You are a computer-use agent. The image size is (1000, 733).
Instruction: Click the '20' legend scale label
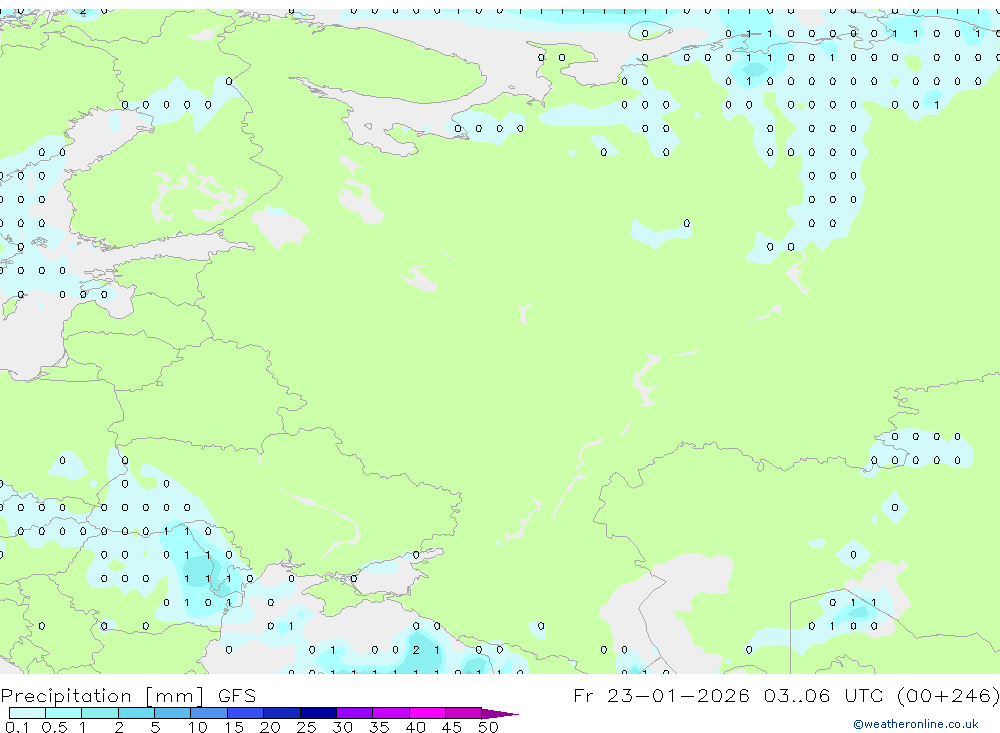pyautogui.click(x=270, y=727)
